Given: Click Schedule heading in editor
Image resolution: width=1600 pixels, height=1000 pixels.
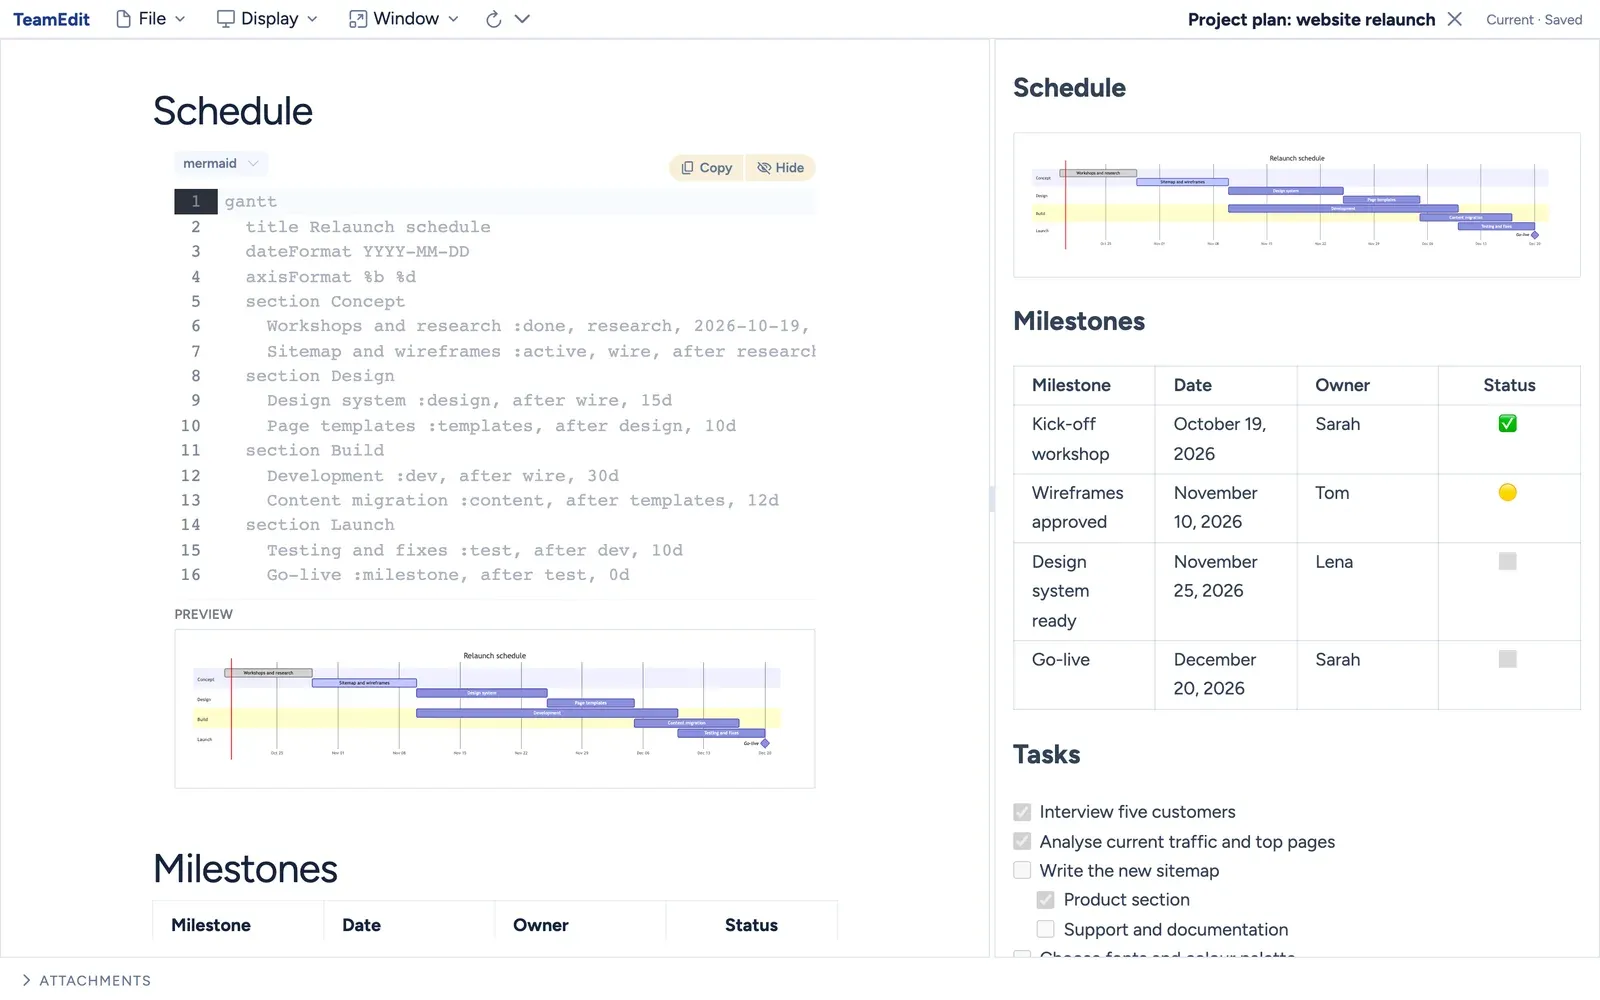Looking at the screenshot, I should pos(233,111).
